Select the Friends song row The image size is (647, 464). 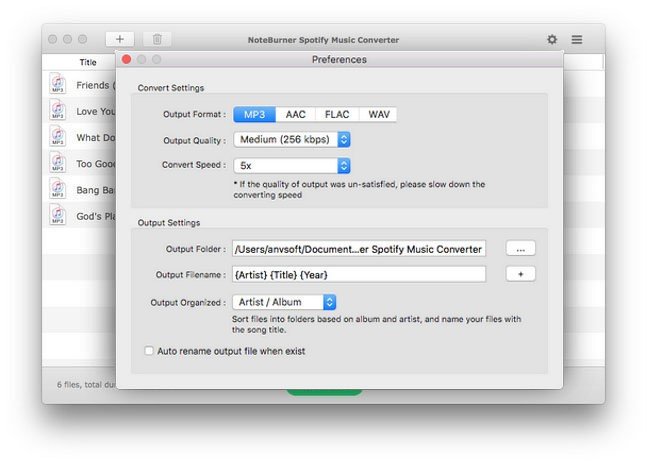(81, 85)
